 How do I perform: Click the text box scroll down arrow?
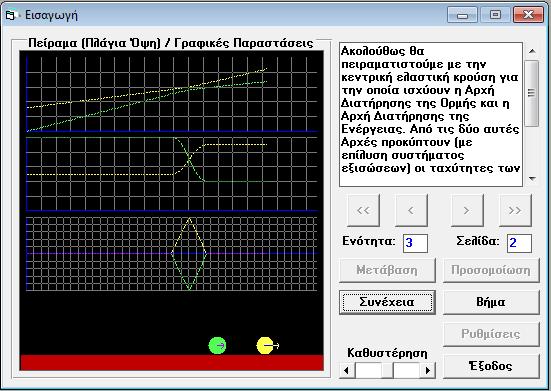[x=532, y=178]
